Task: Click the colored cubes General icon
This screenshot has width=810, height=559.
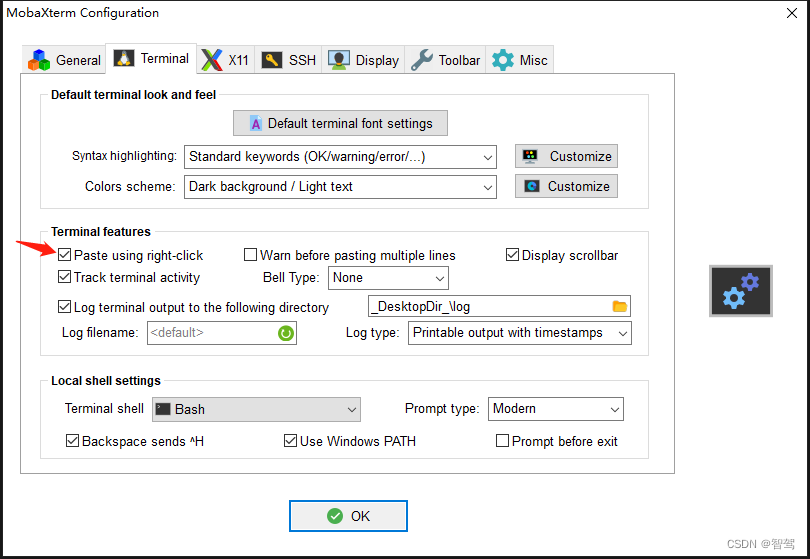Action: click(39, 60)
